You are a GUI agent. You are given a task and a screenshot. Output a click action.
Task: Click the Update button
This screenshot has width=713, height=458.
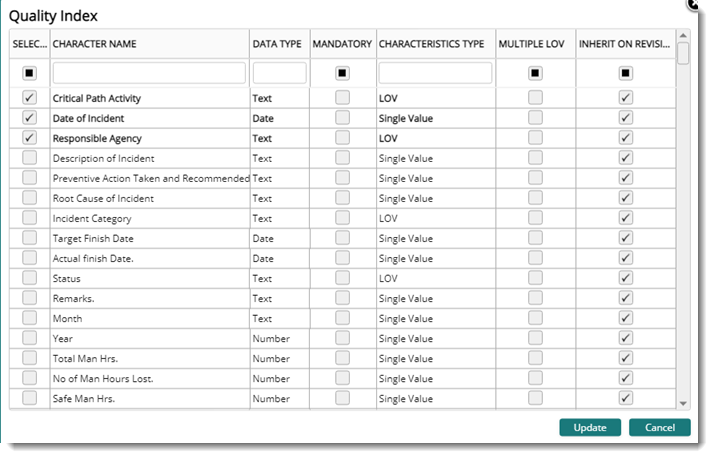pyautogui.click(x=589, y=428)
